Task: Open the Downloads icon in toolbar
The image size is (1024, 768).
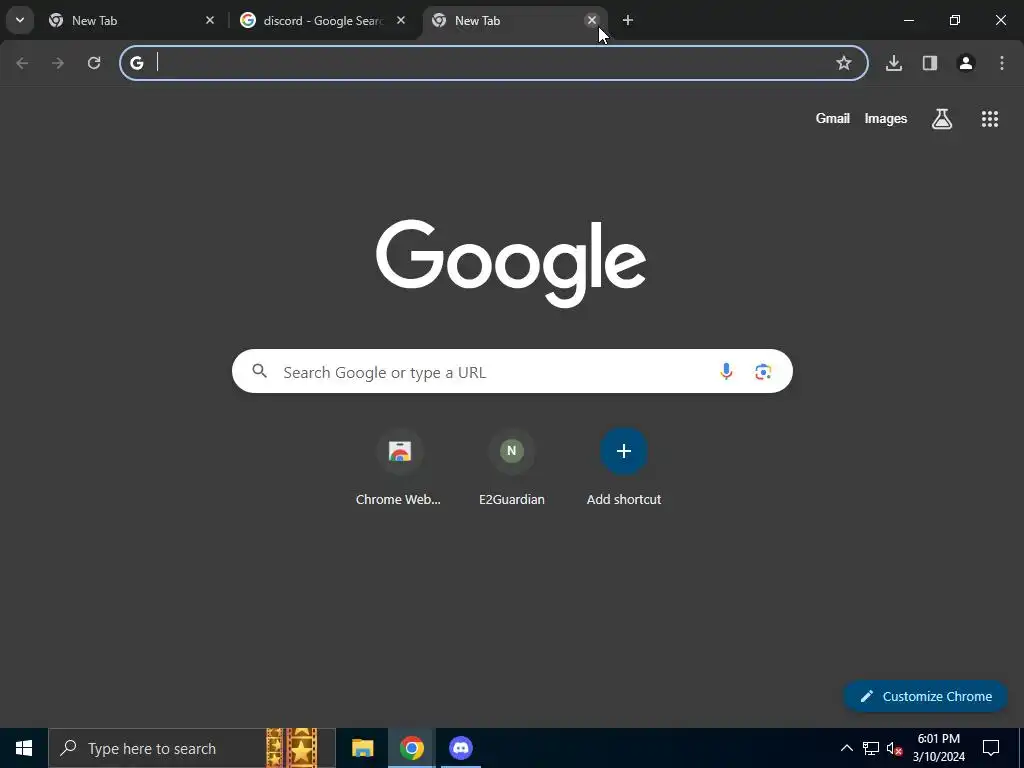Action: coord(894,63)
